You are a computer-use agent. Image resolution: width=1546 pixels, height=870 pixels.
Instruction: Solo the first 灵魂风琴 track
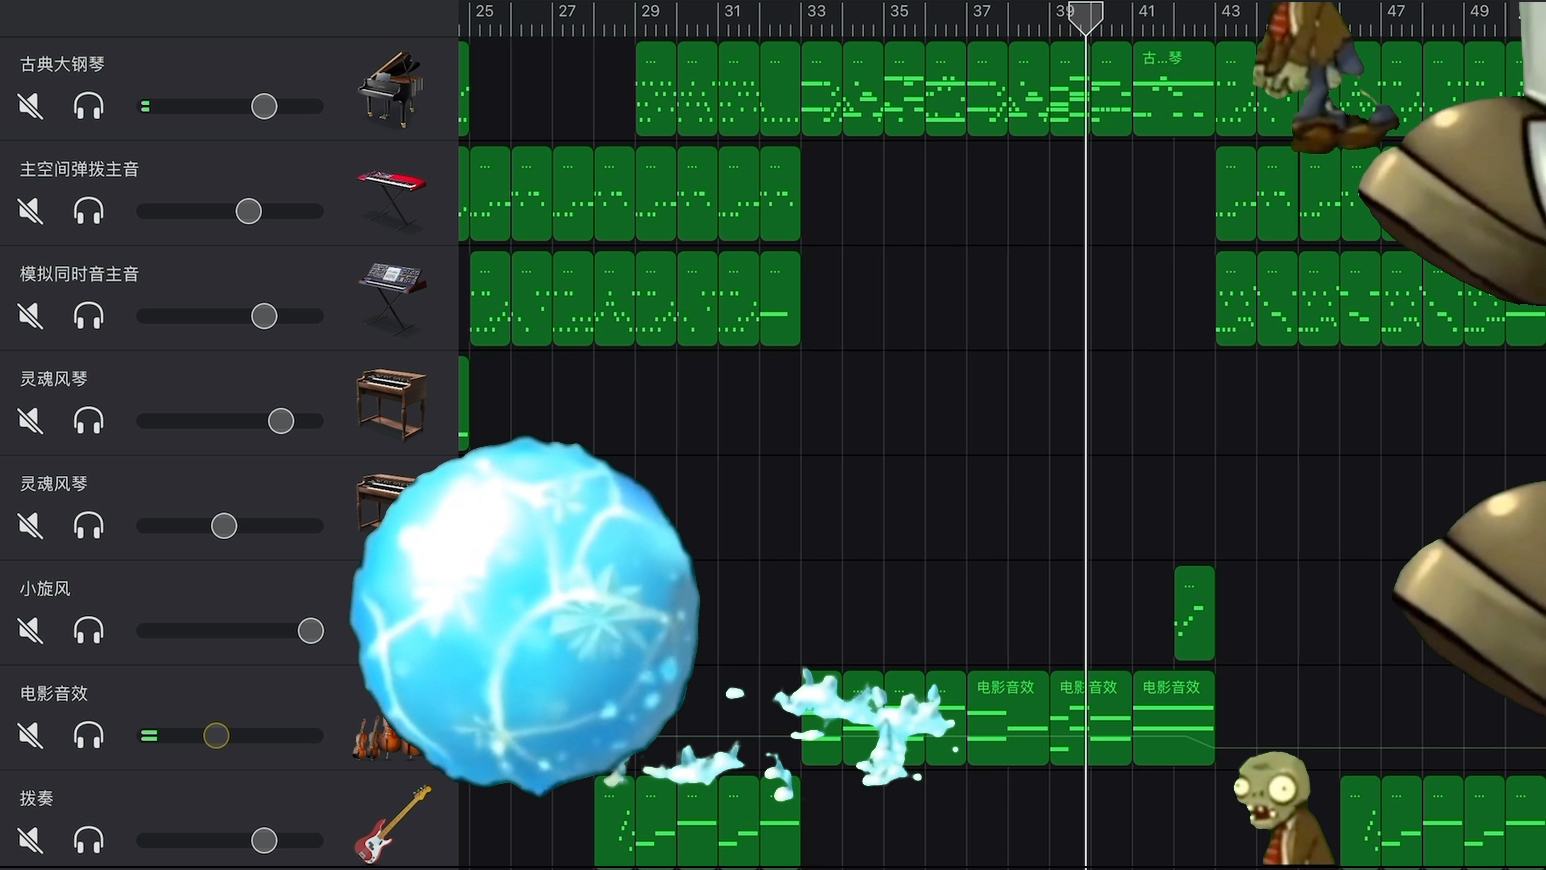pyautogui.click(x=89, y=421)
